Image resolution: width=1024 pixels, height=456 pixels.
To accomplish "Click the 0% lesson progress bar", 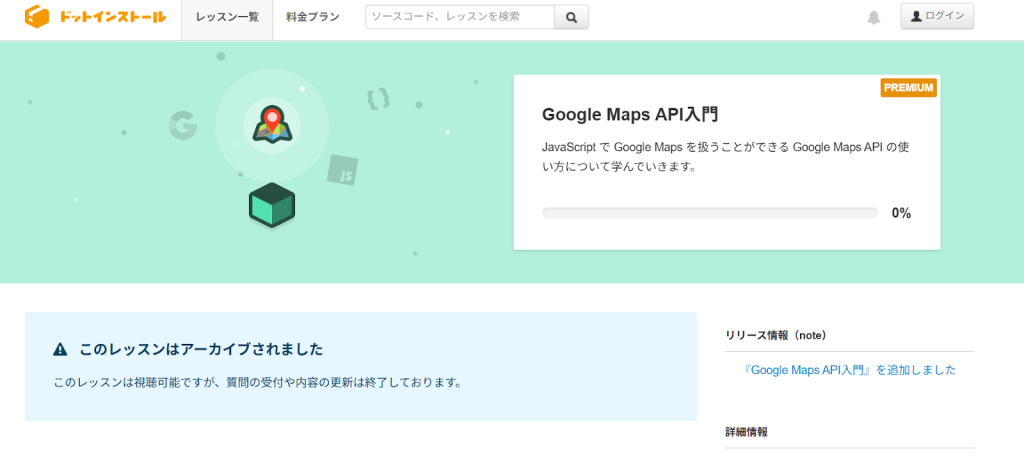I will point(709,213).
